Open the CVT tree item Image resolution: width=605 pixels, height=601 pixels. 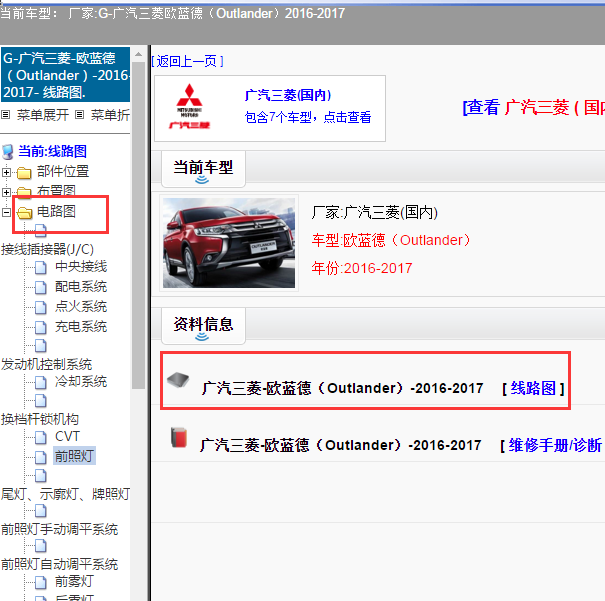click(x=67, y=436)
